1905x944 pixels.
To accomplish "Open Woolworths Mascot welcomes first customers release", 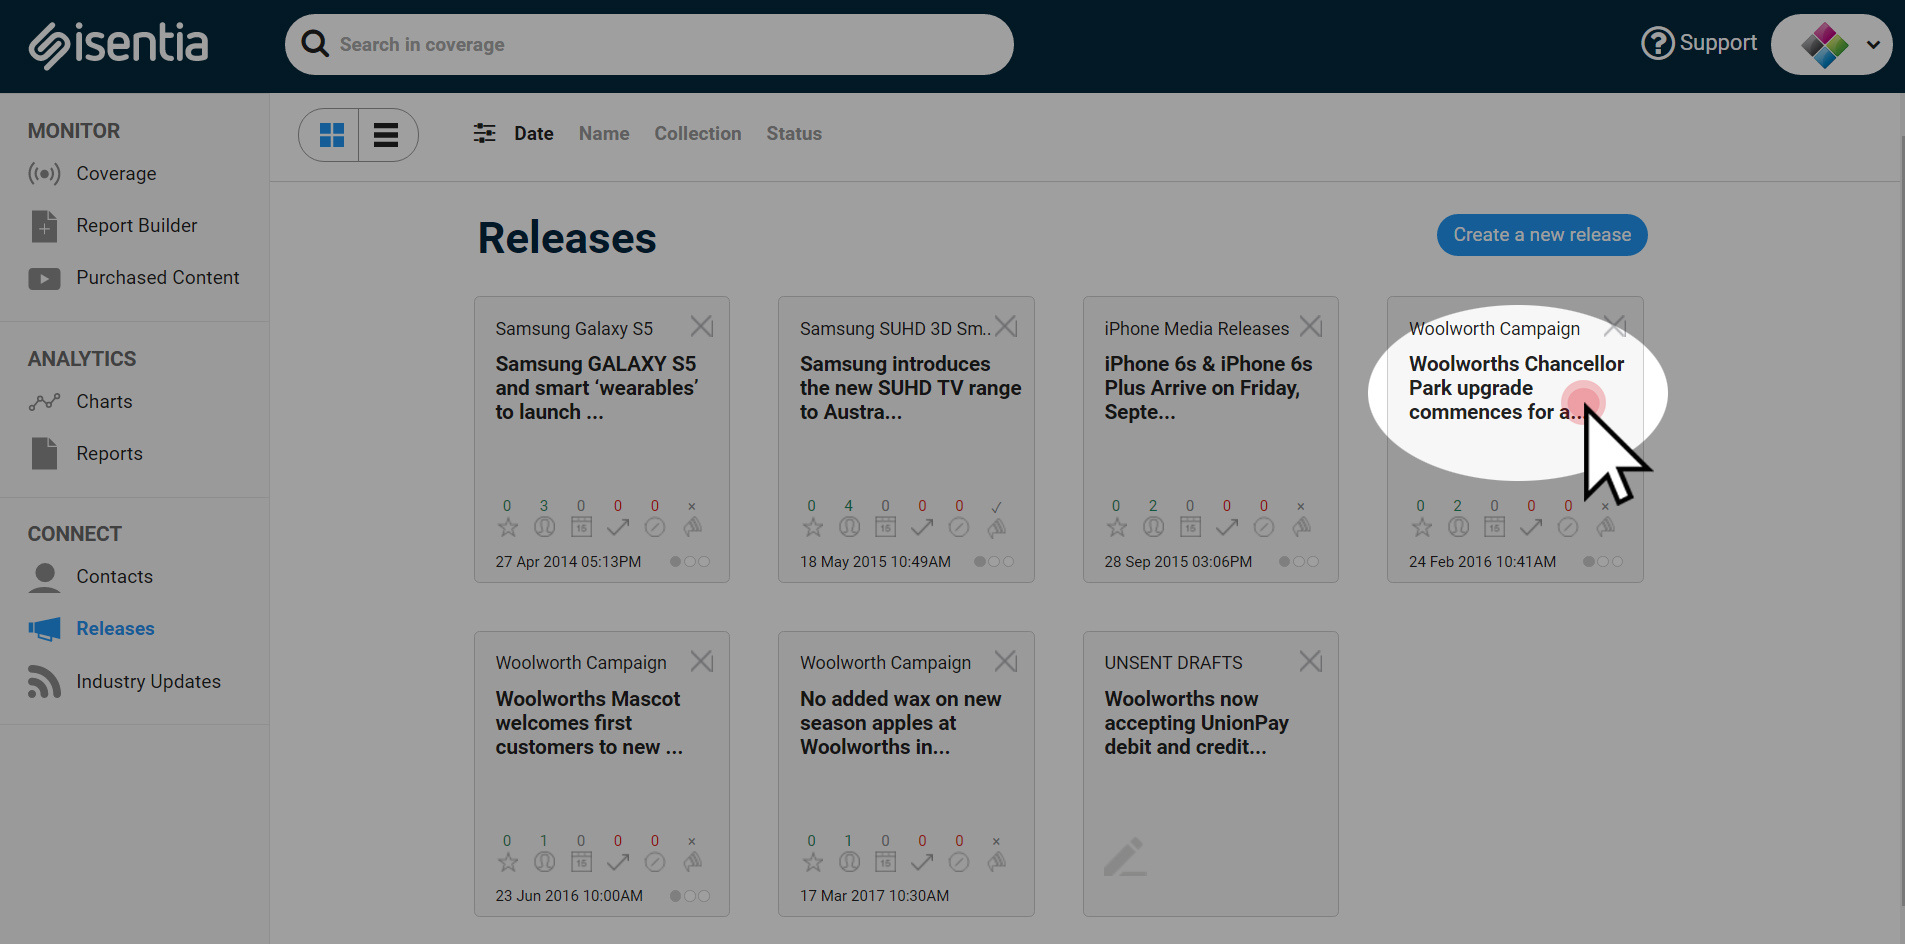I will (x=589, y=723).
